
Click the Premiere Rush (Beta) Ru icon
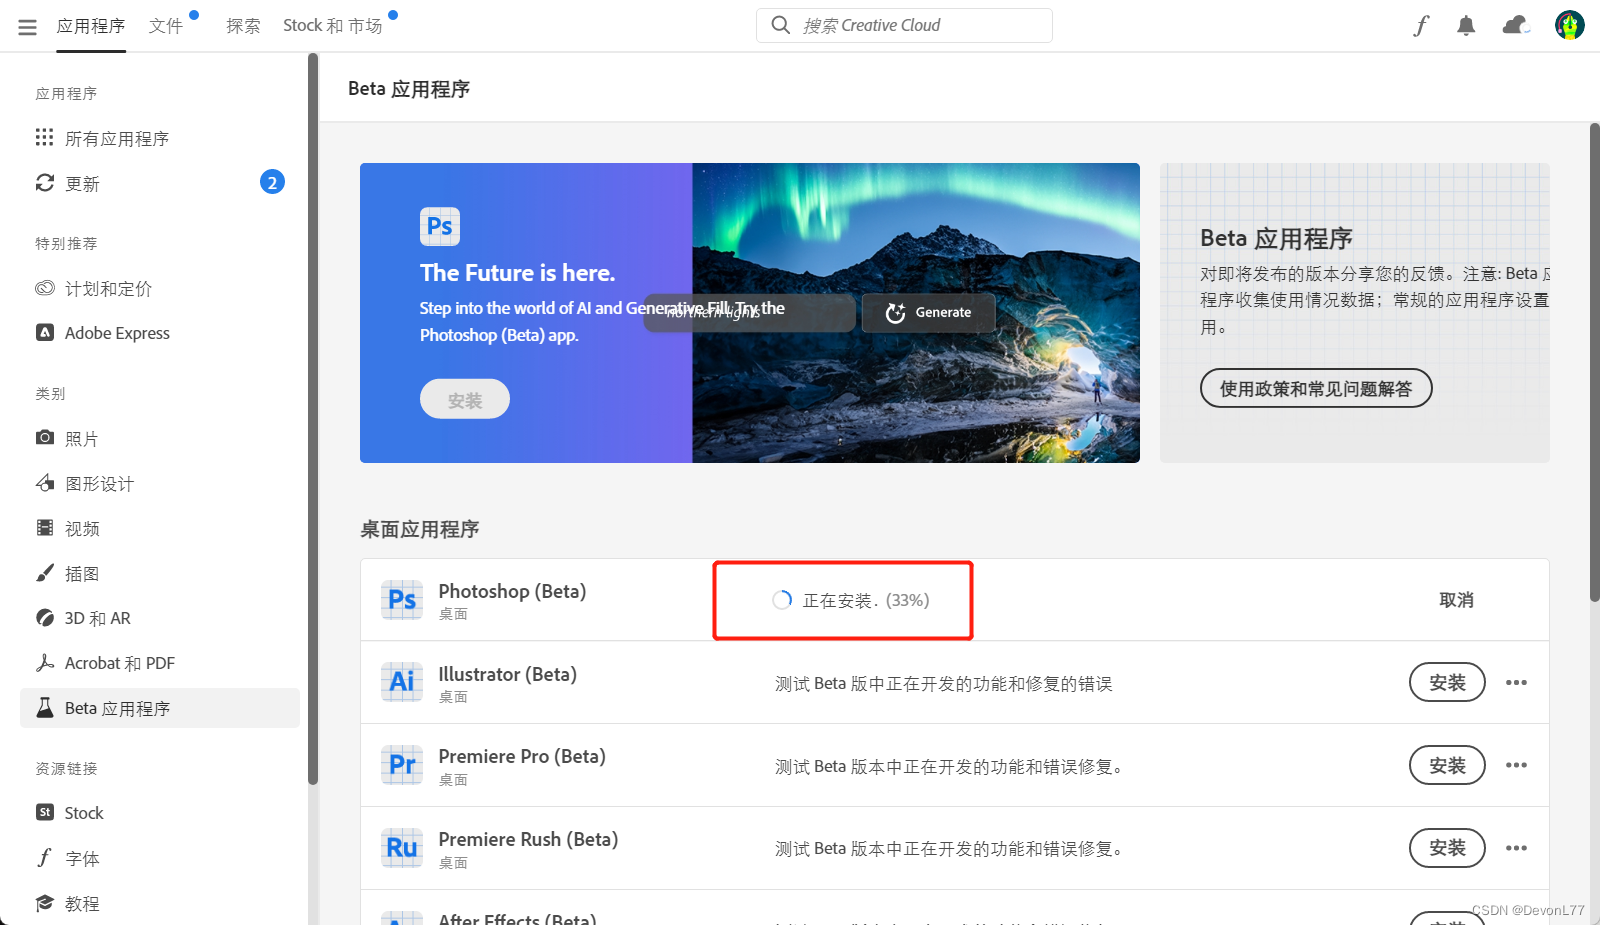402,848
